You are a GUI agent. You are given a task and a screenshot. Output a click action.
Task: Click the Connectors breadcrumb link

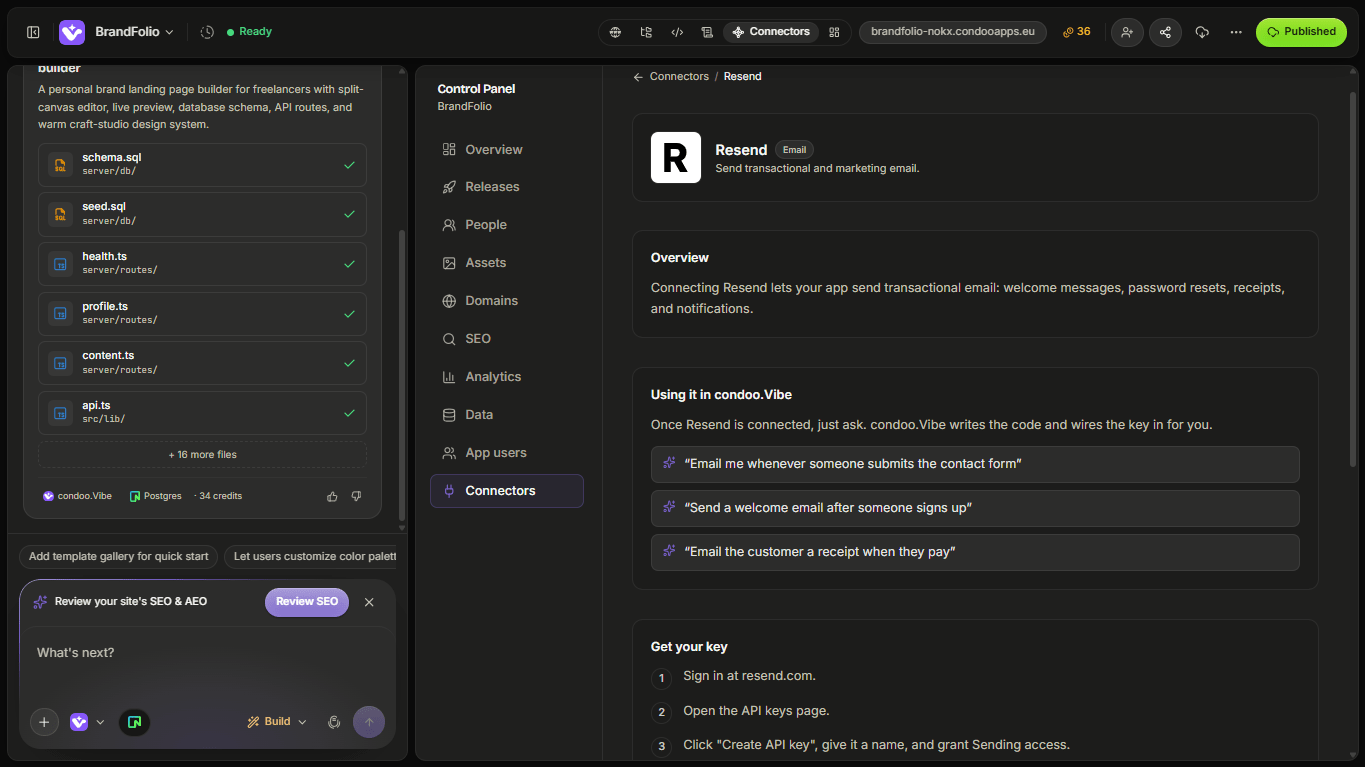[679, 77]
